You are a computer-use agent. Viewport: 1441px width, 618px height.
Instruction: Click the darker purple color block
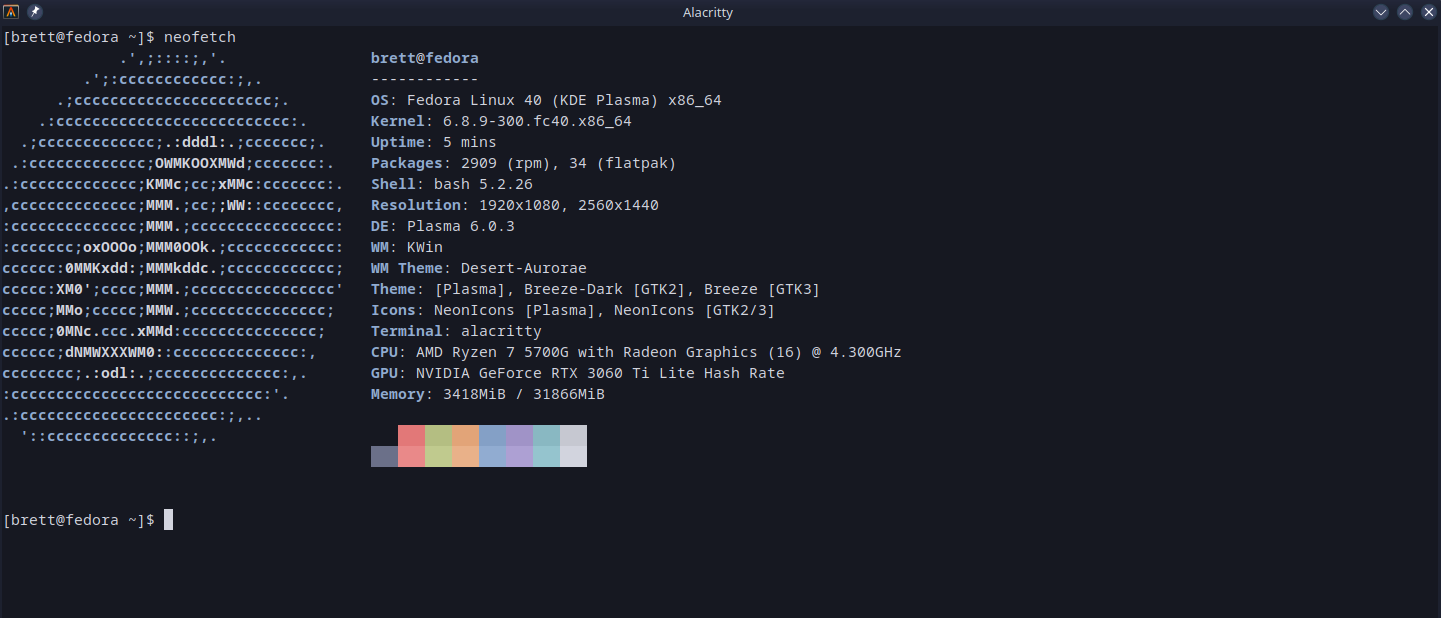[x=519, y=435]
